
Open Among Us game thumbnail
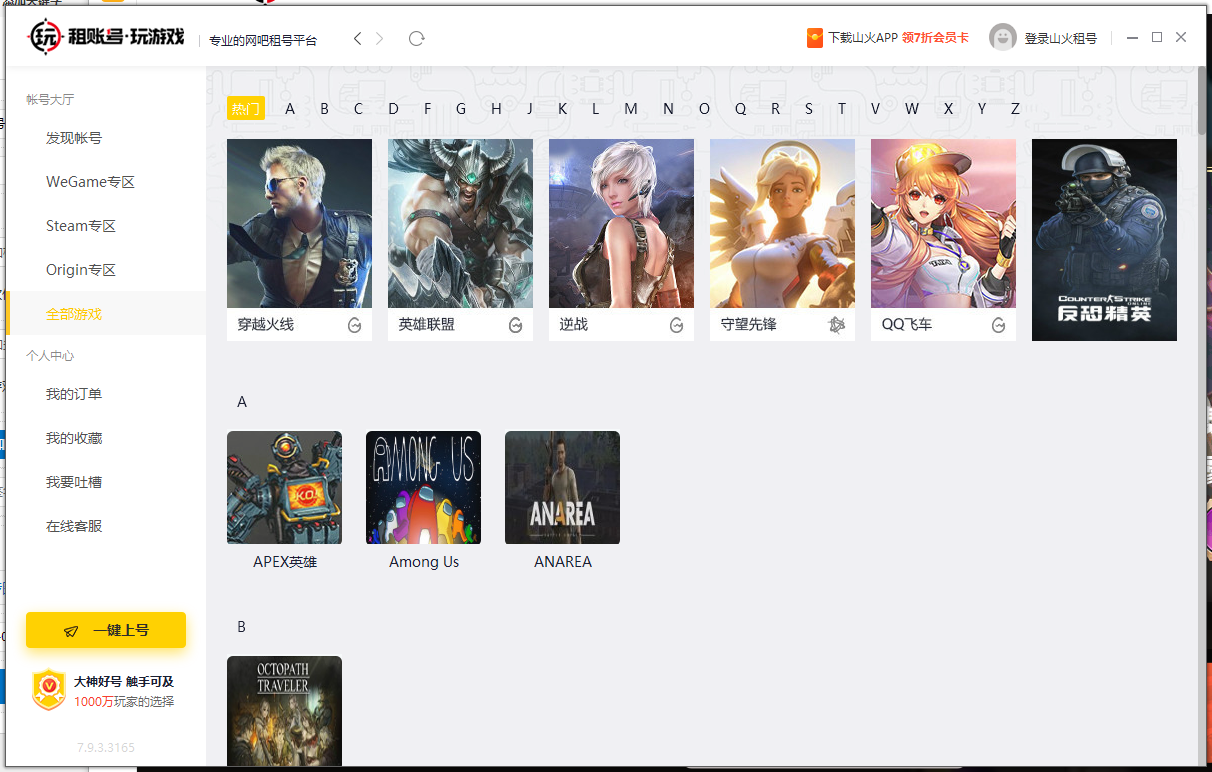coord(423,488)
